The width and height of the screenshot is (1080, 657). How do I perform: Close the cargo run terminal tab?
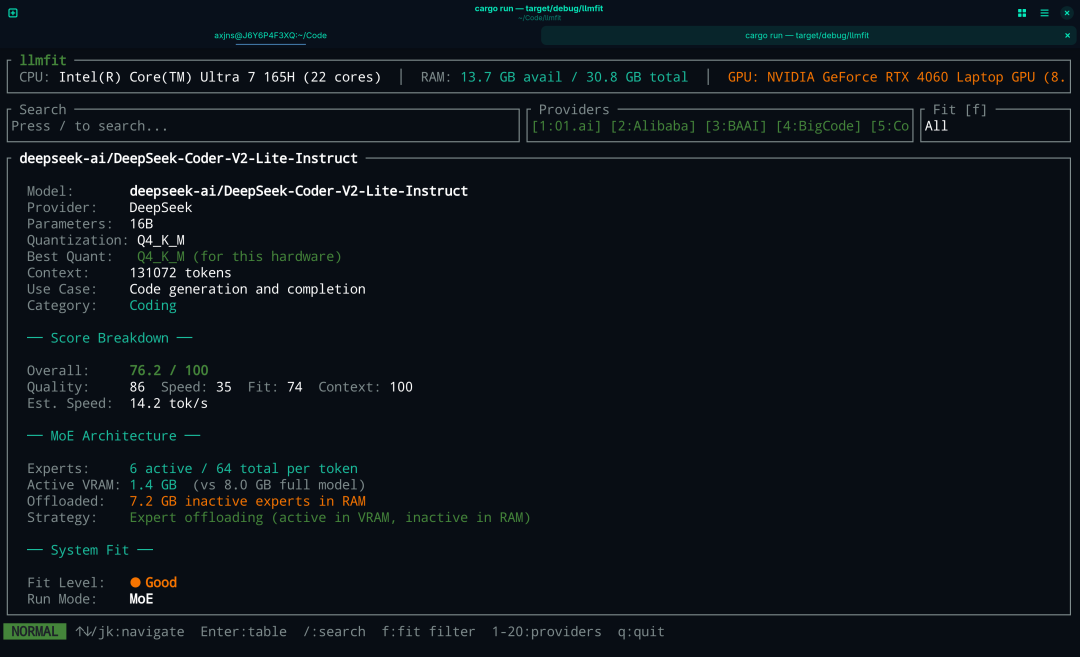[x=1068, y=35]
